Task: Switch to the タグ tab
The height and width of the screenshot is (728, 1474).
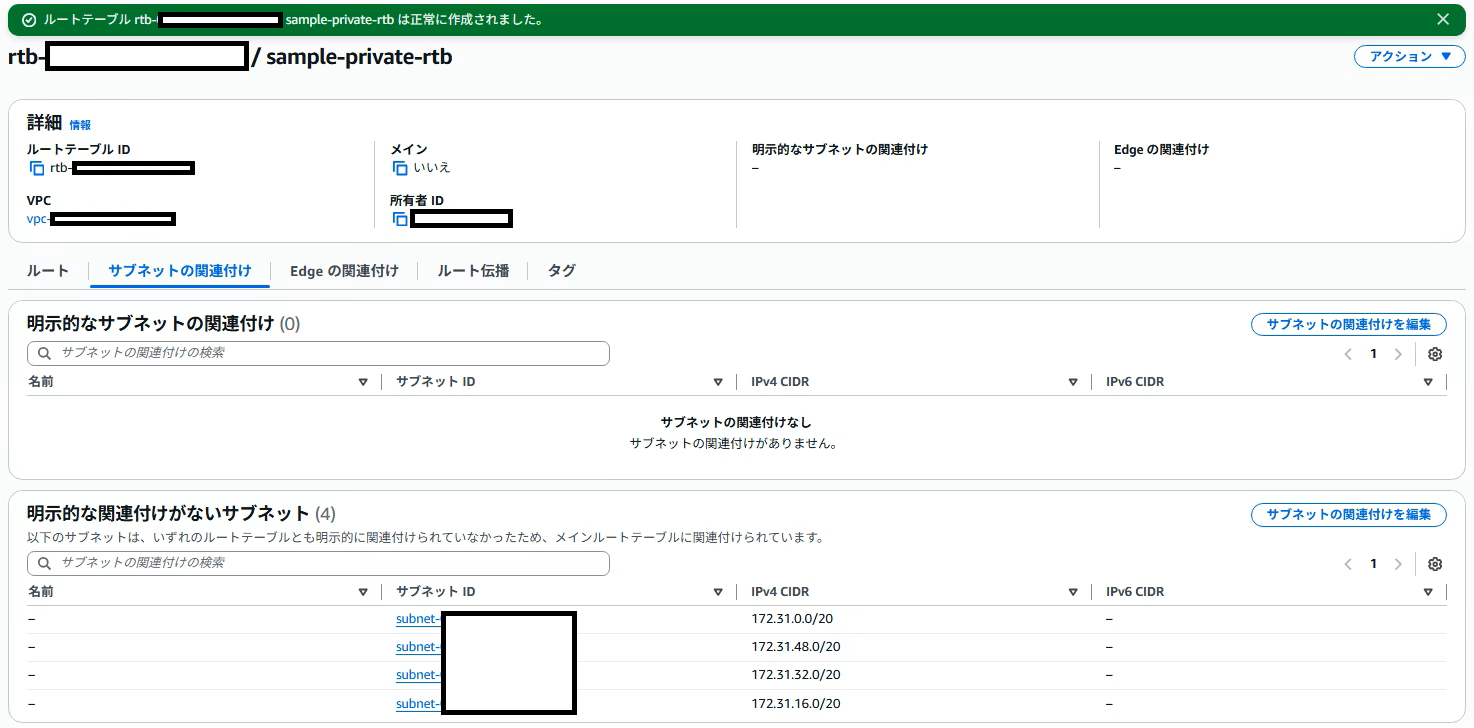Action: (561, 270)
